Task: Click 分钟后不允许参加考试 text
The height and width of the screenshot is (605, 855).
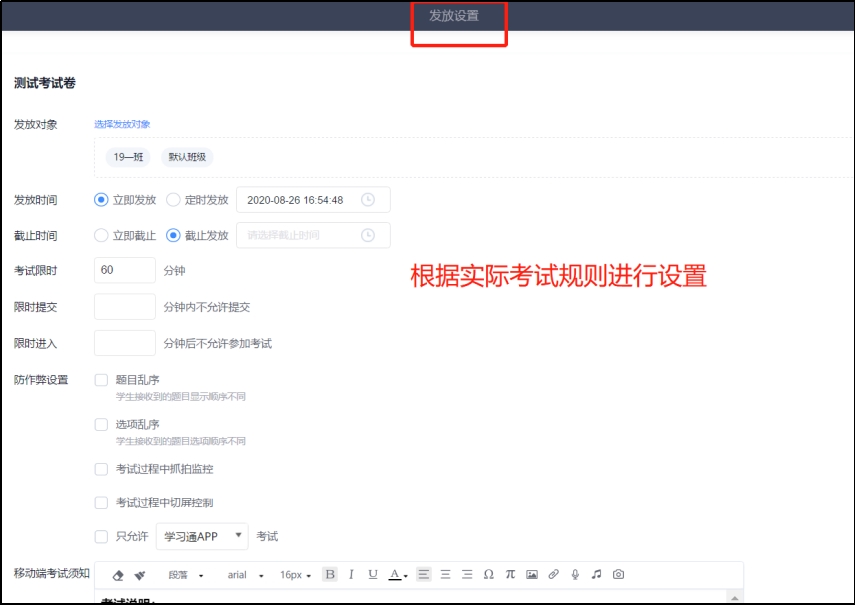Action: (x=218, y=343)
